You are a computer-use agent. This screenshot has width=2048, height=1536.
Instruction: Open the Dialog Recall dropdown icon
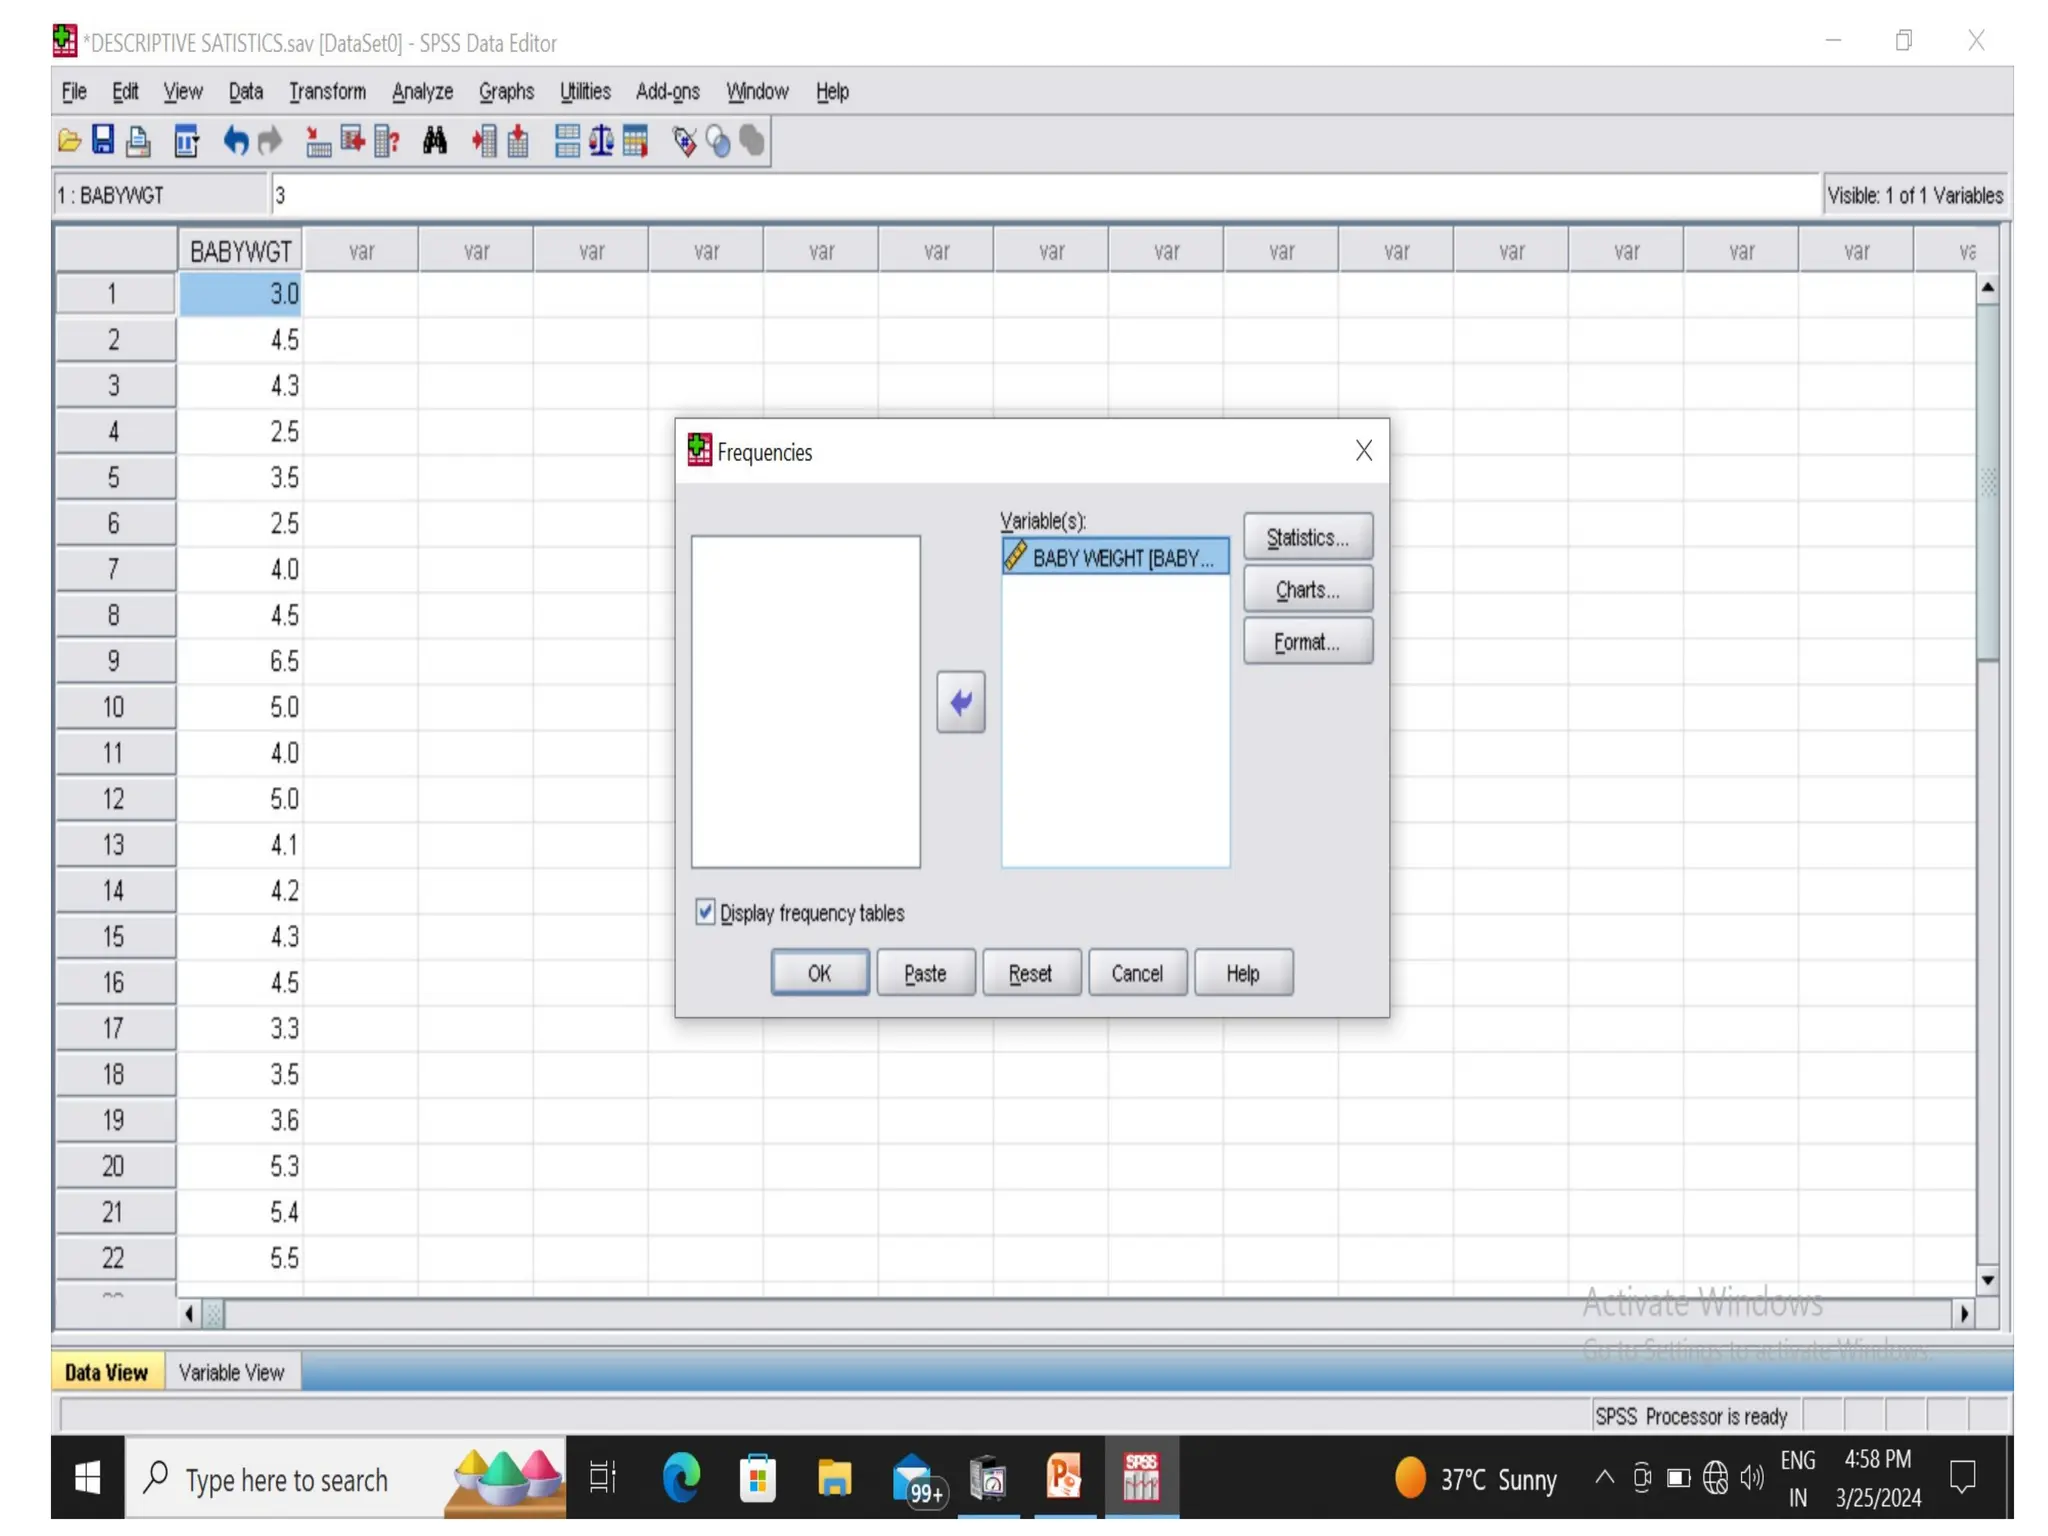coord(186,141)
